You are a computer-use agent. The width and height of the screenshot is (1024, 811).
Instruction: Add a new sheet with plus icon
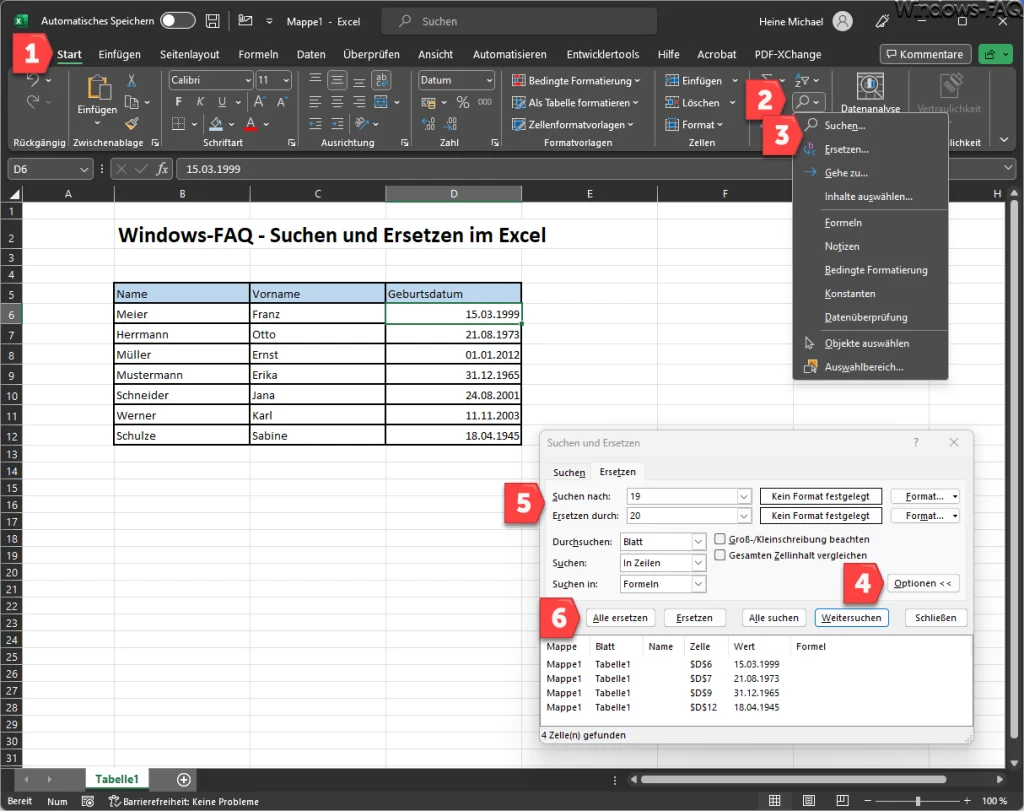pyautogui.click(x=184, y=779)
